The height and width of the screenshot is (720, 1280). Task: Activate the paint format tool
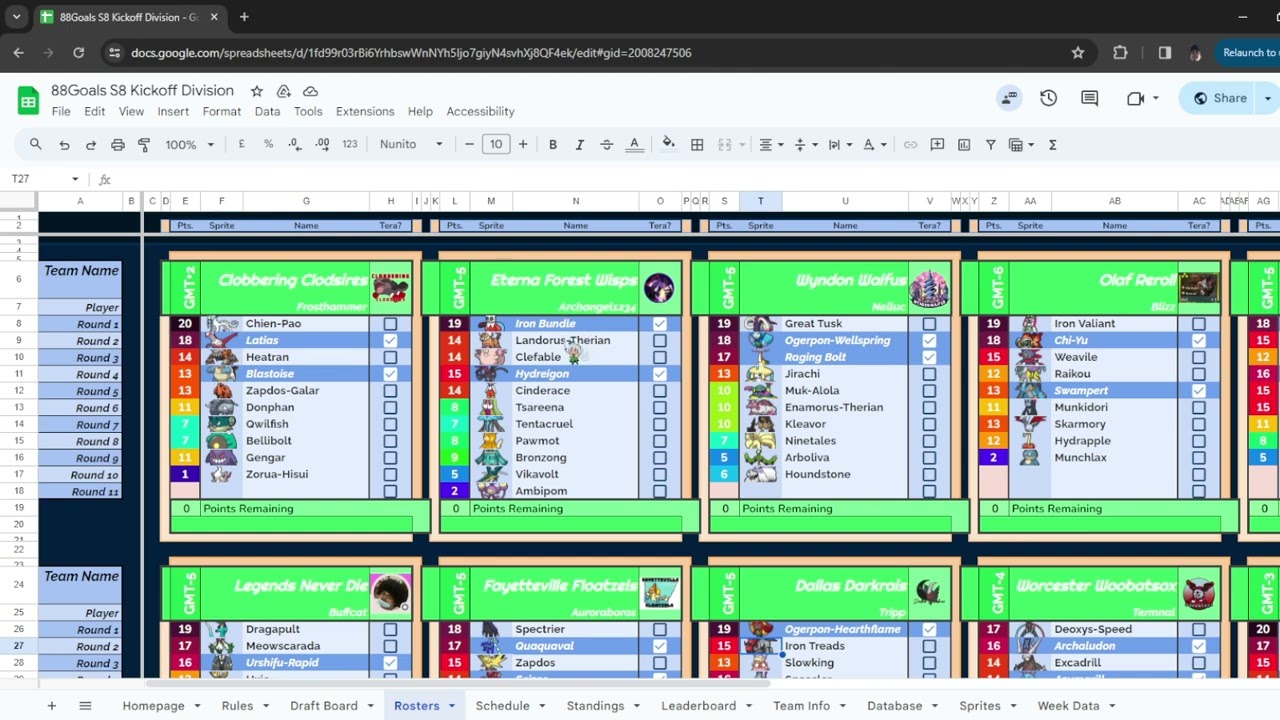[x=144, y=145]
